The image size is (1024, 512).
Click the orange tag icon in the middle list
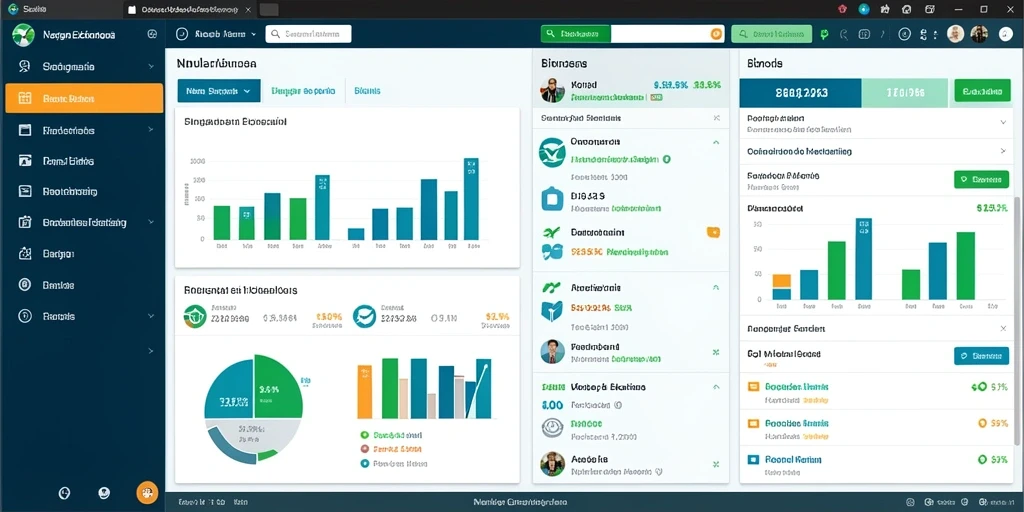[713, 232]
